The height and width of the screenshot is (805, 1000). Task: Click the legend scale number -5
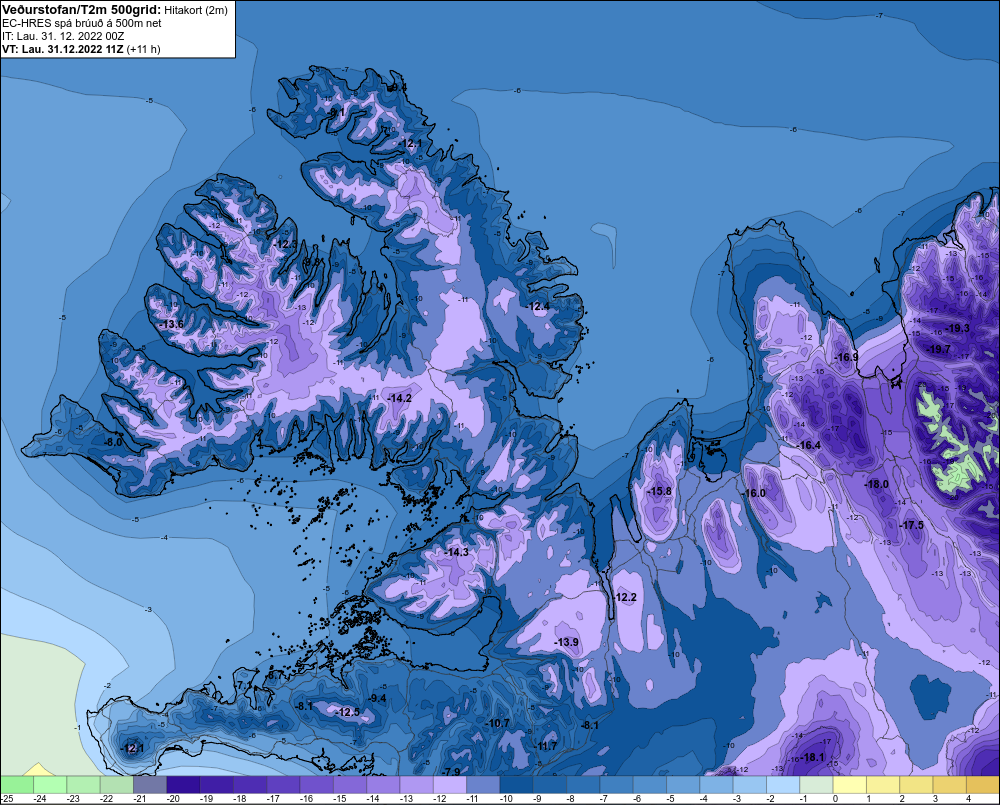pyautogui.click(x=670, y=799)
